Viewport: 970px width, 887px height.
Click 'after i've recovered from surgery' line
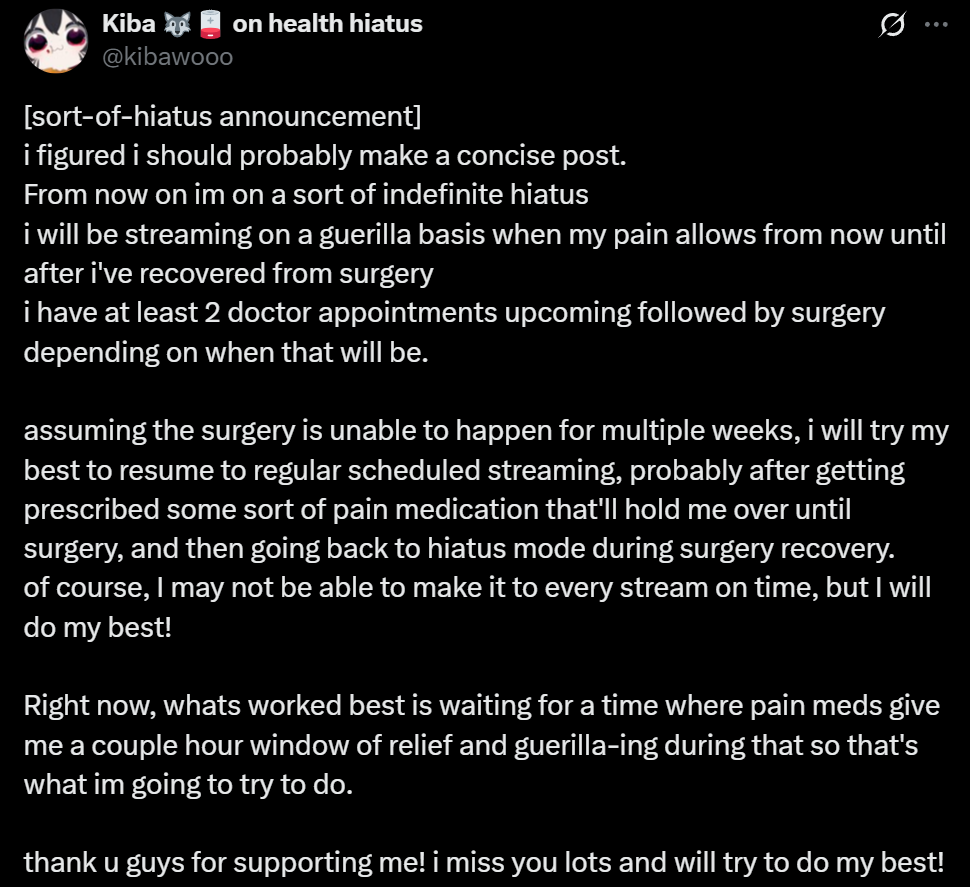(x=228, y=272)
